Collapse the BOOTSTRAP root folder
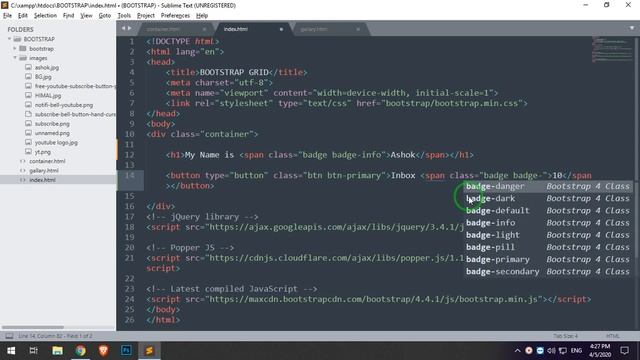 tap(9, 39)
